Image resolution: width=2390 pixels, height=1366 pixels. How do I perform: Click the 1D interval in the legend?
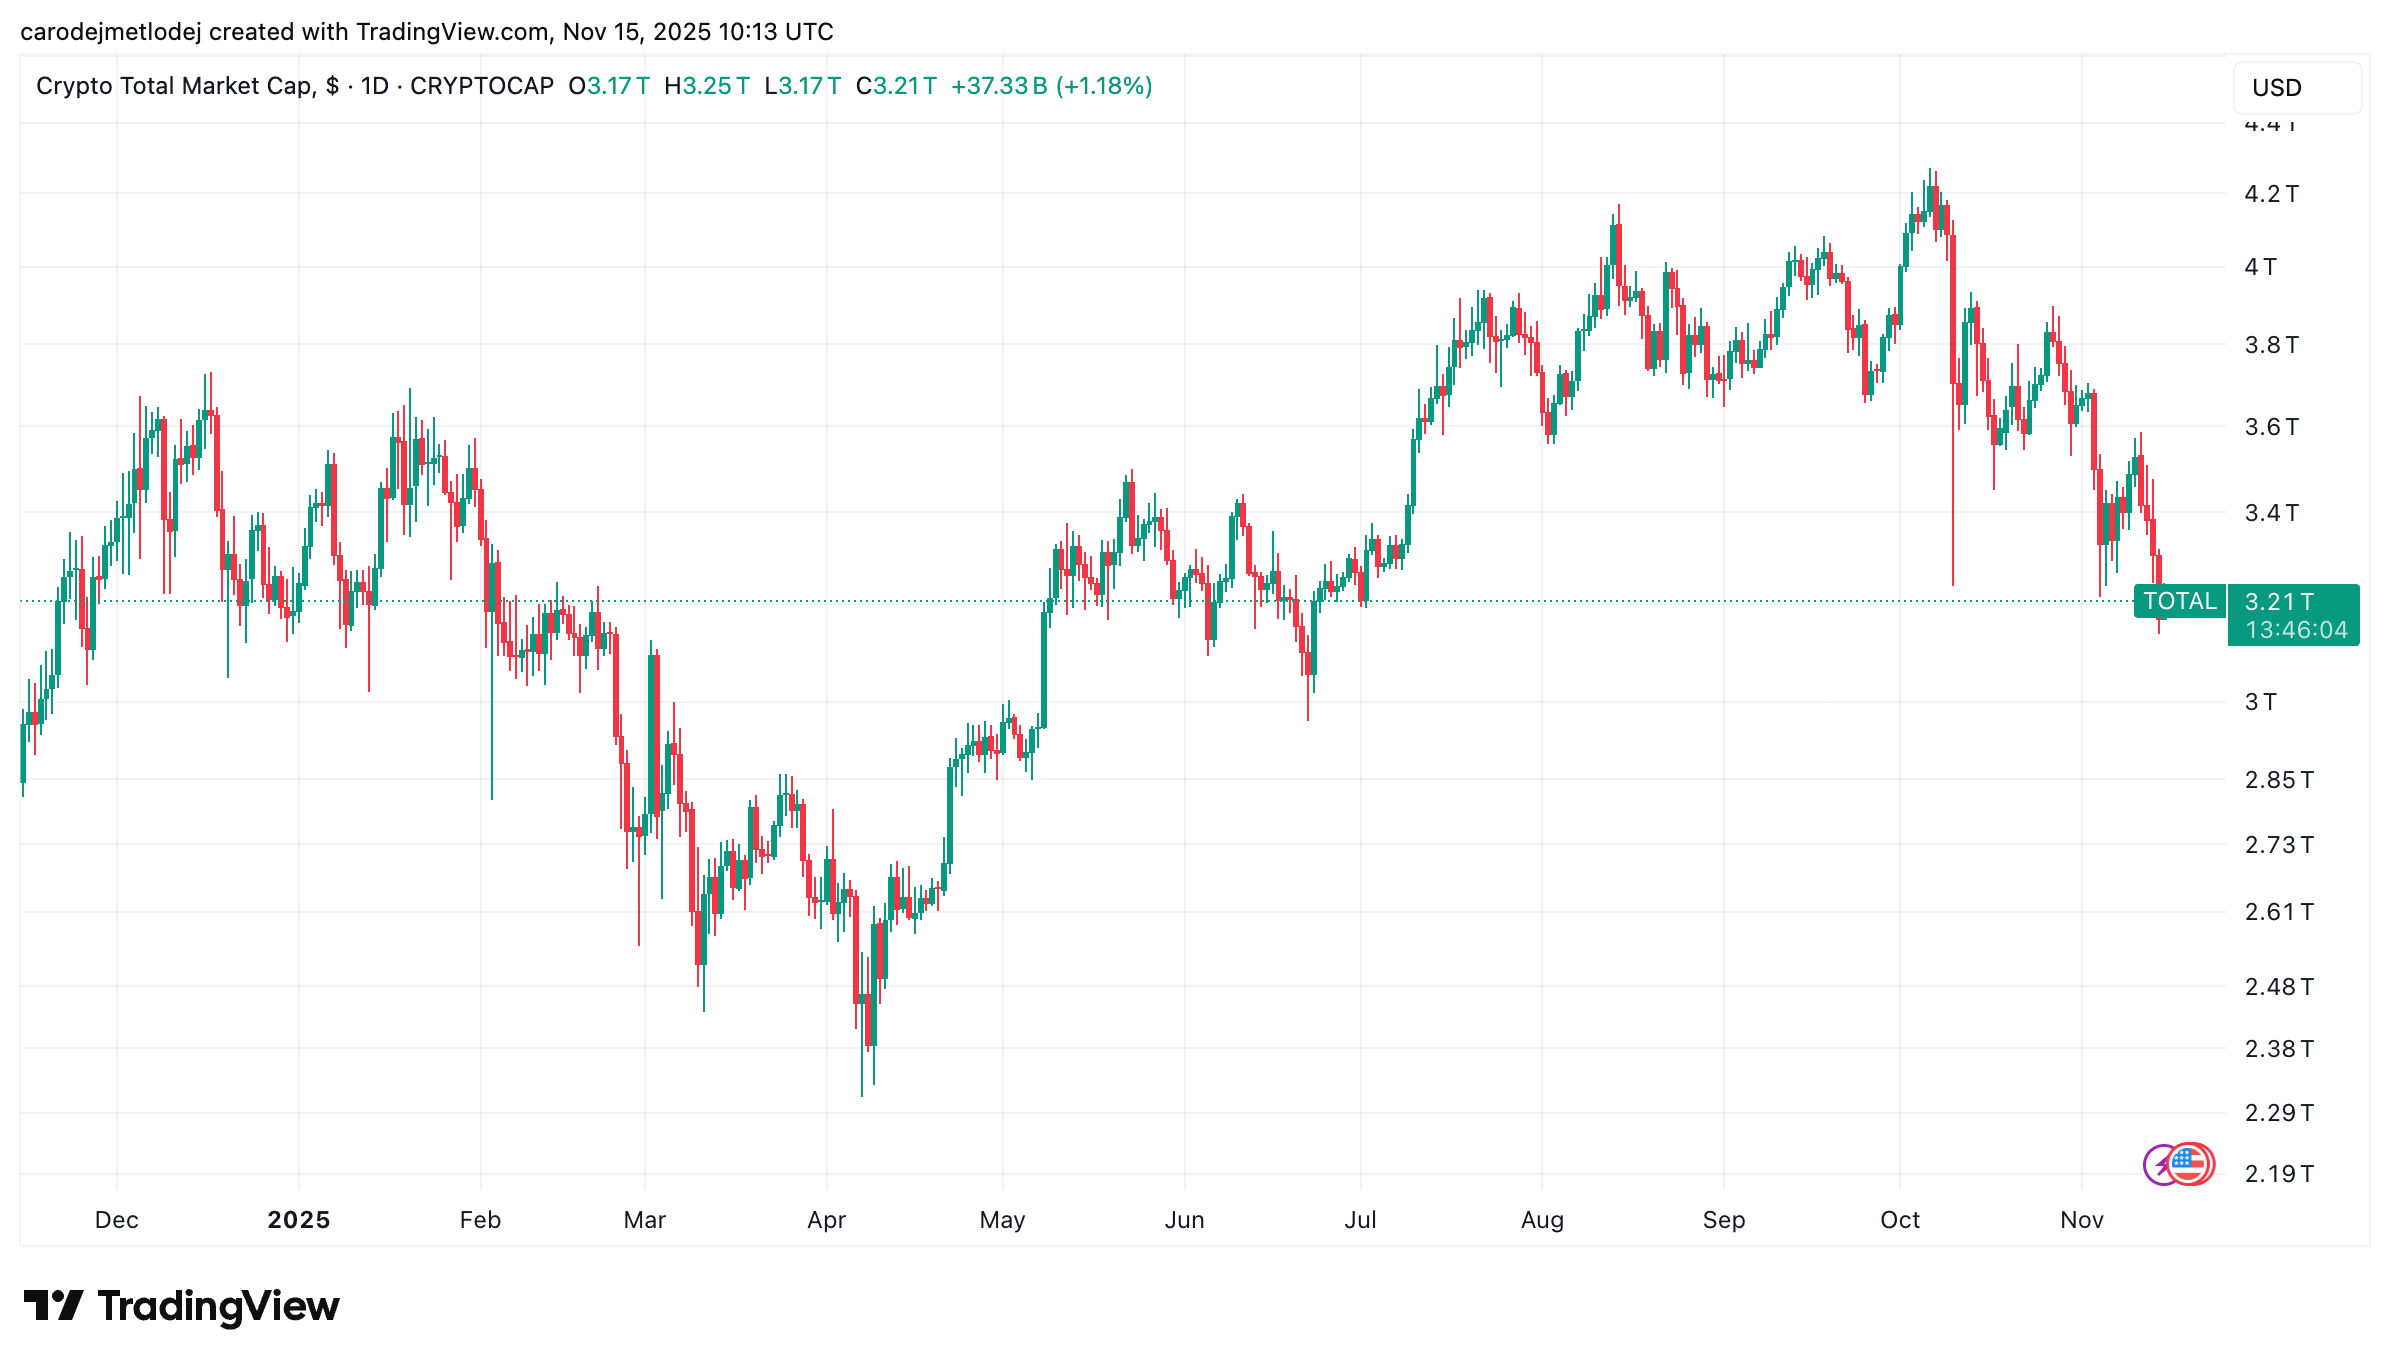(375, 86)
